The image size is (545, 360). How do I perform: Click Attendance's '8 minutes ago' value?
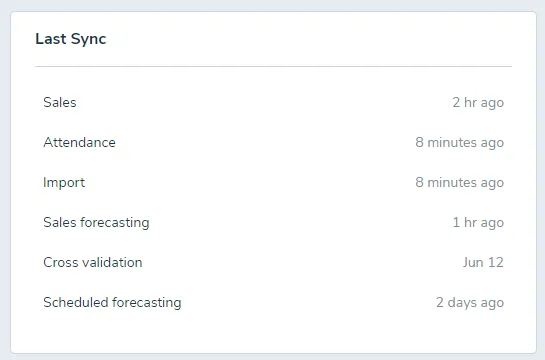click(459, 143)
